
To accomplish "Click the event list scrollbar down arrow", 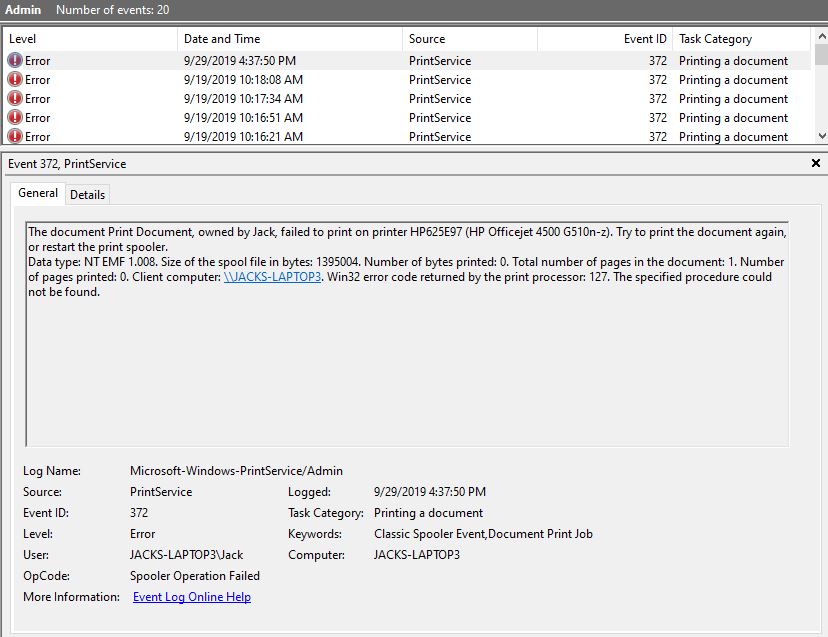I will [x=820, y=136].
